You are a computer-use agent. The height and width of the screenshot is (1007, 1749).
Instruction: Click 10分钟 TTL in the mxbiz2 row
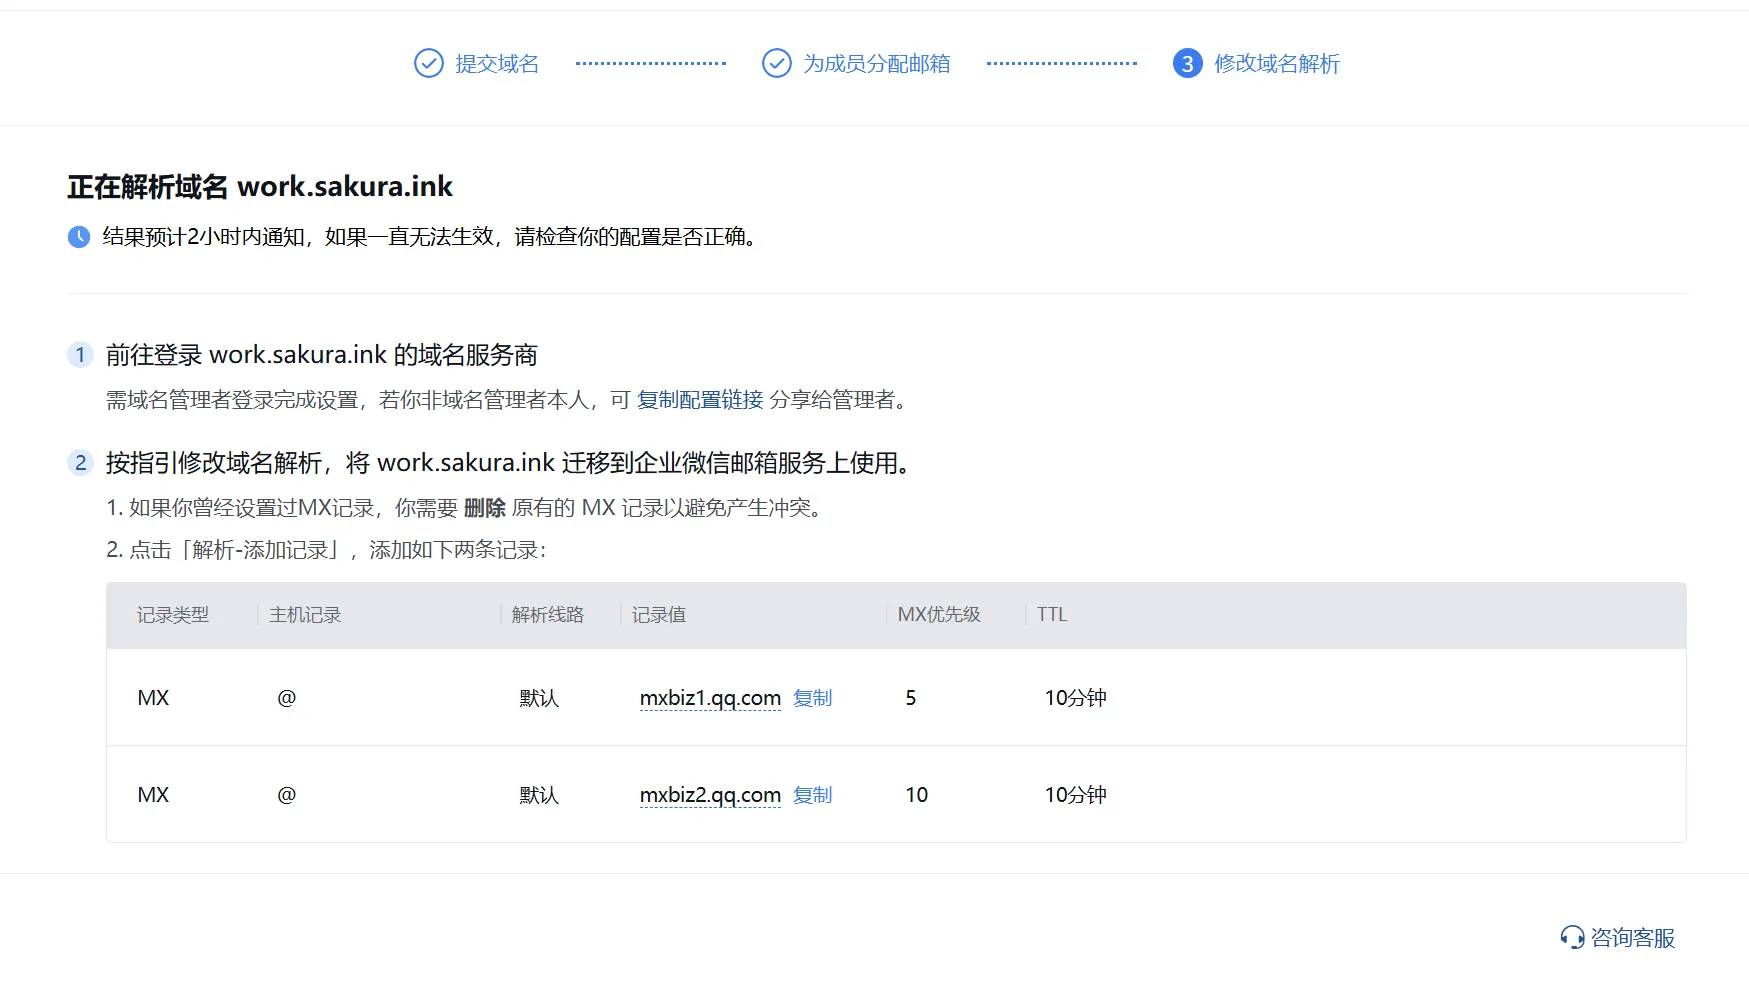[x=1076, y=795]
